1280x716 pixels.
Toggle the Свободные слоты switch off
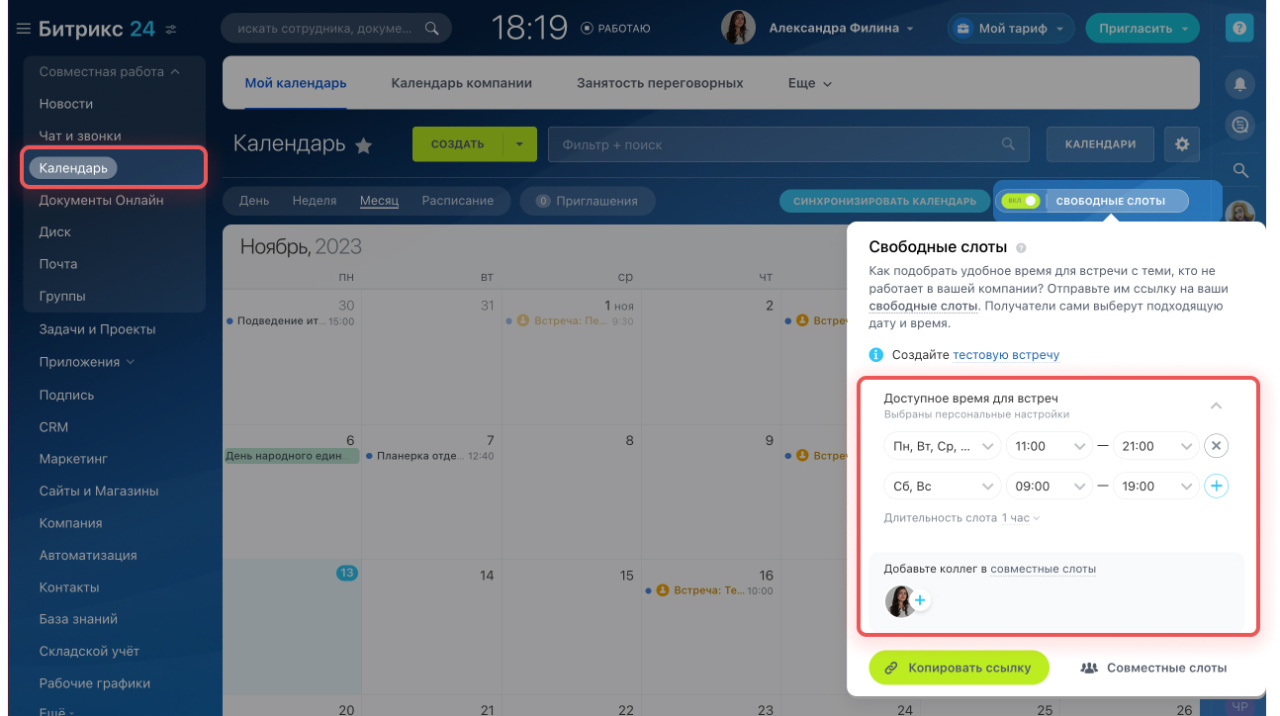[x=1020, y=201]
